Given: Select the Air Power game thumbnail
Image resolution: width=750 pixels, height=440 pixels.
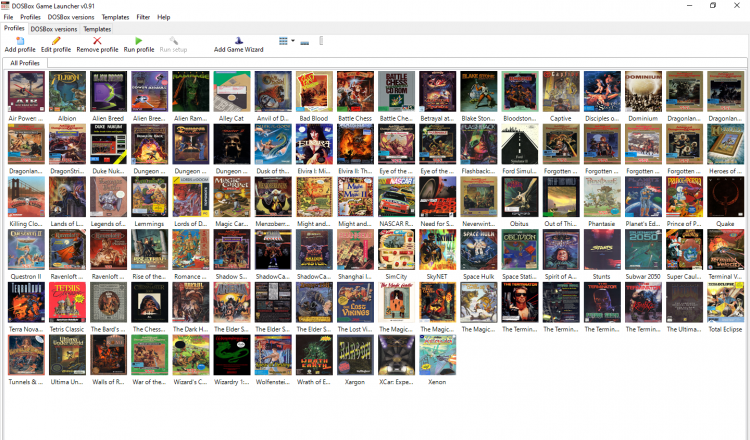Looking at the screenshot, I should pyautogui.click(x=26, y=91).
